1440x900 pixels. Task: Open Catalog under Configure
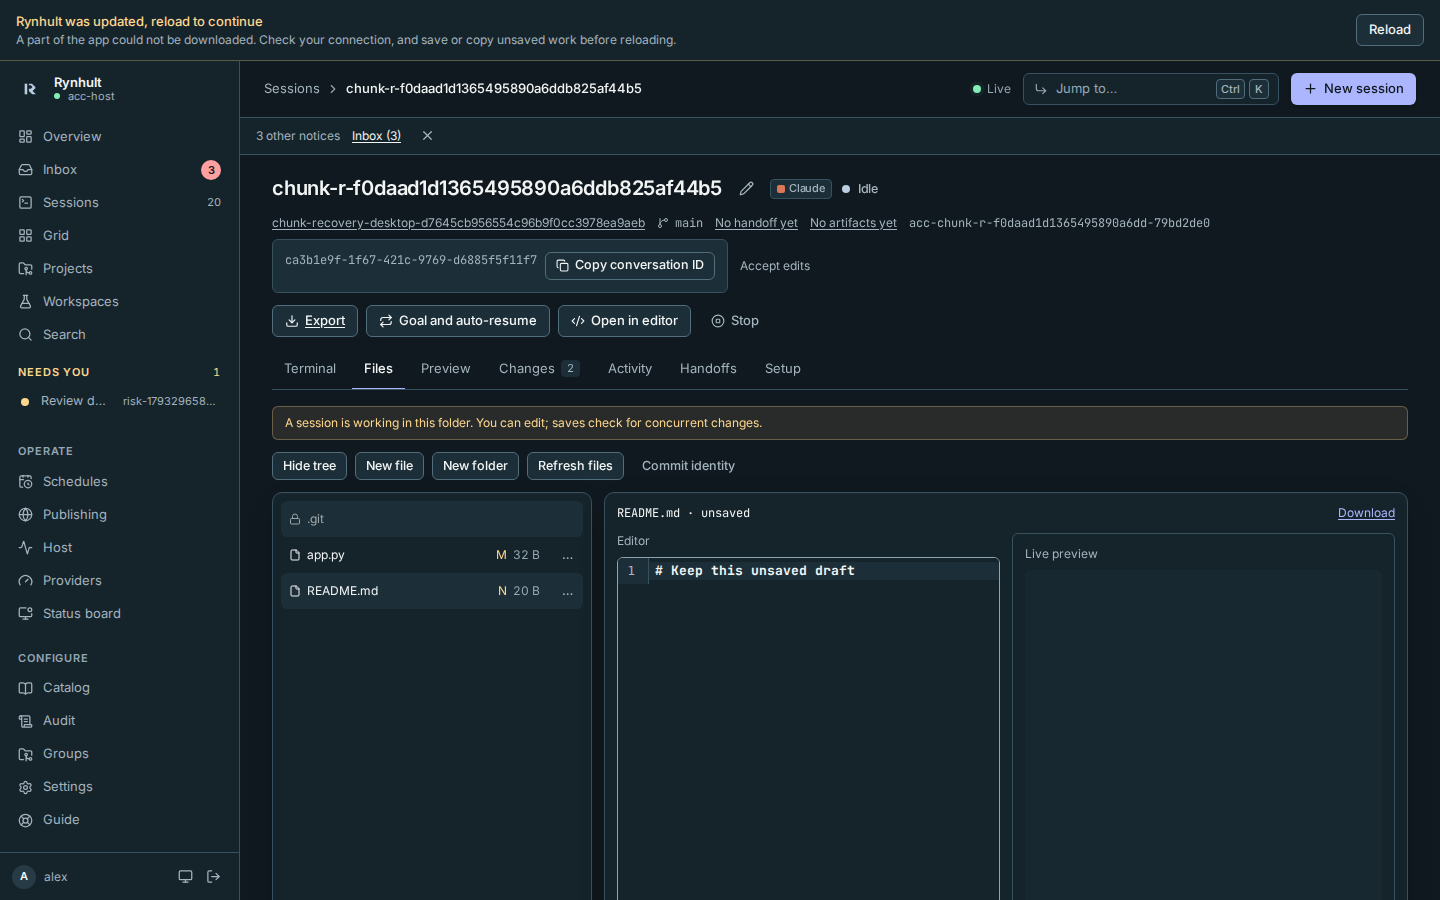point(120,687)
